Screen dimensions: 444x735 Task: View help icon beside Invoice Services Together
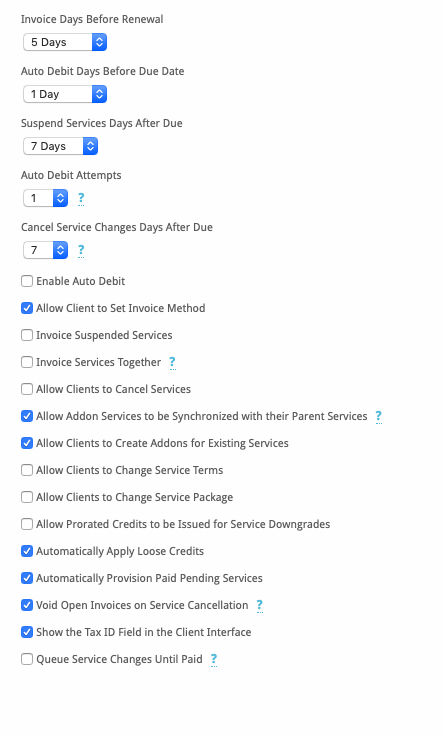click(x=173, y=363)
